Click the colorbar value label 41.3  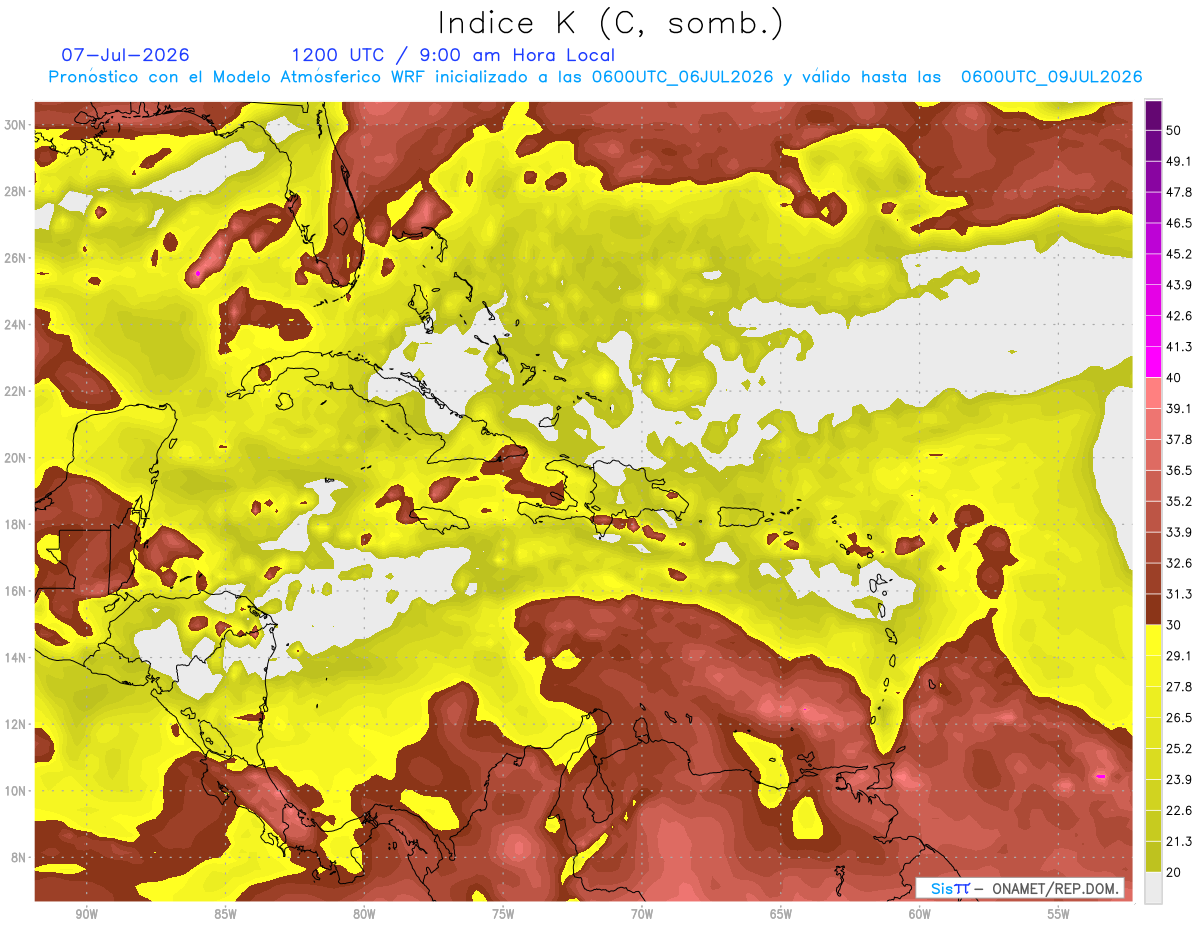pos(1179,347)
